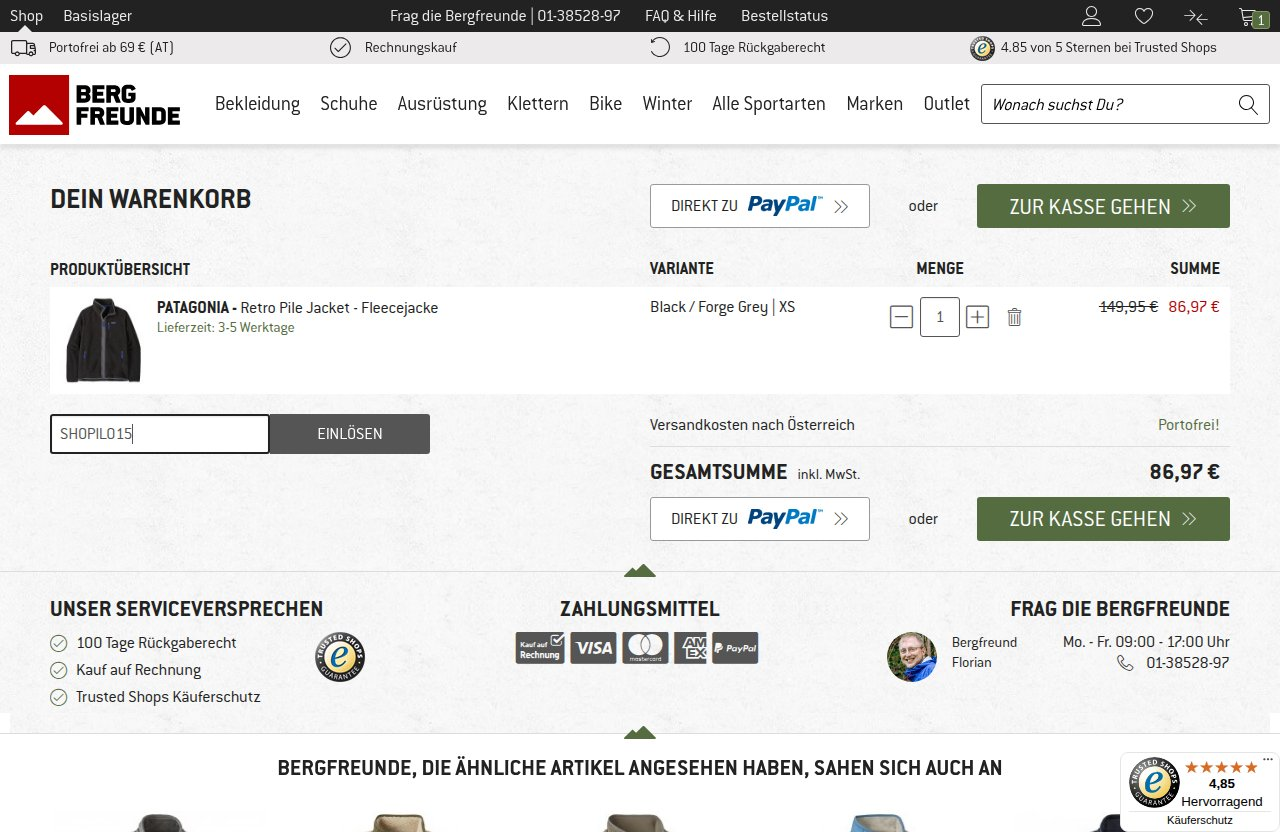Click the Black / Forge Grey | XS variant text

point(723,307)
